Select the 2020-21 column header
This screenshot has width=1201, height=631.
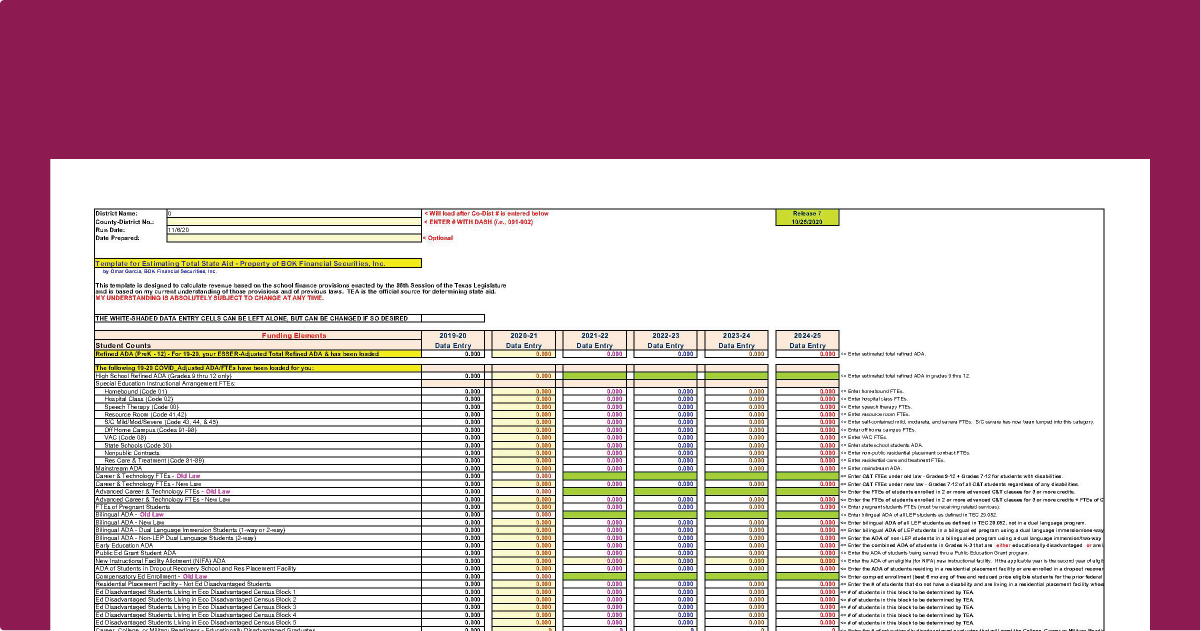tap(524, 336)
